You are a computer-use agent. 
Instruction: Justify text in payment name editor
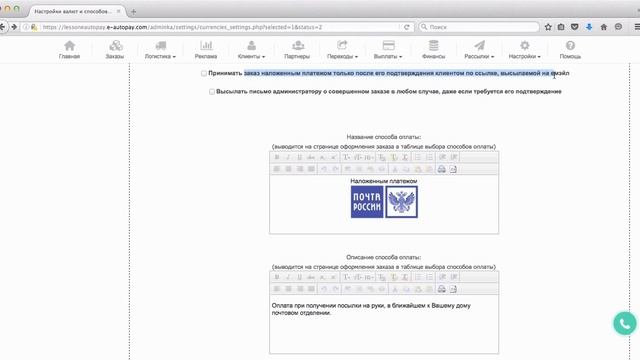pyautogui.click(x=311, y=169)
